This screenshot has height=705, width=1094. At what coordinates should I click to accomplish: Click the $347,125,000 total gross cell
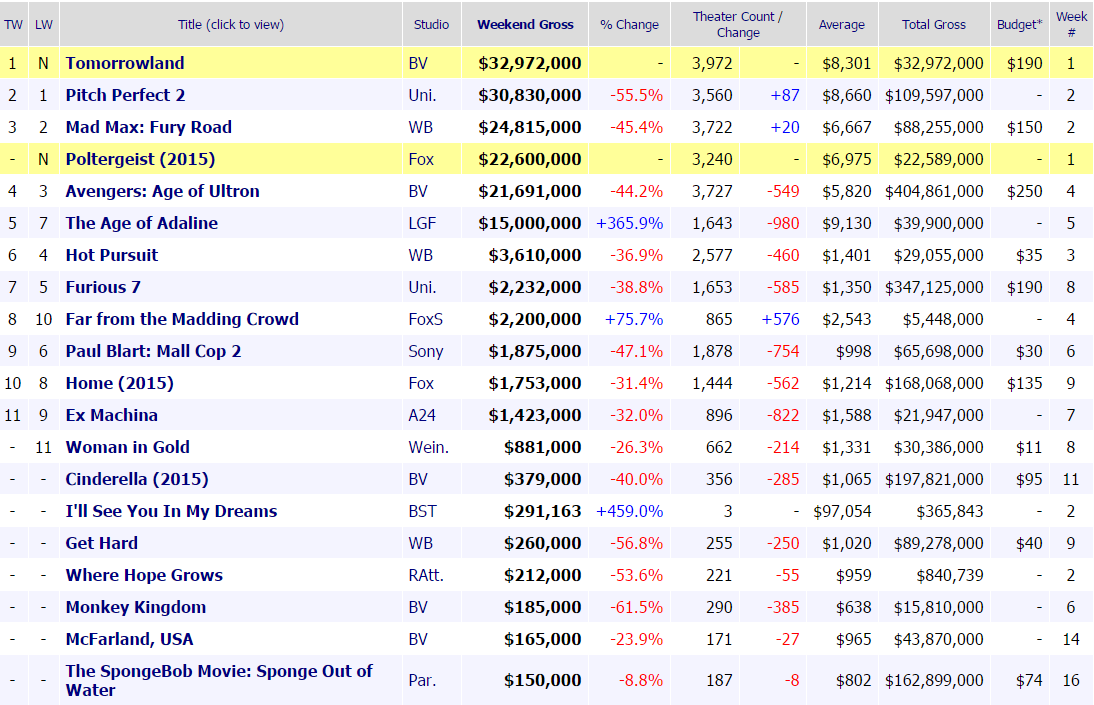934,288
